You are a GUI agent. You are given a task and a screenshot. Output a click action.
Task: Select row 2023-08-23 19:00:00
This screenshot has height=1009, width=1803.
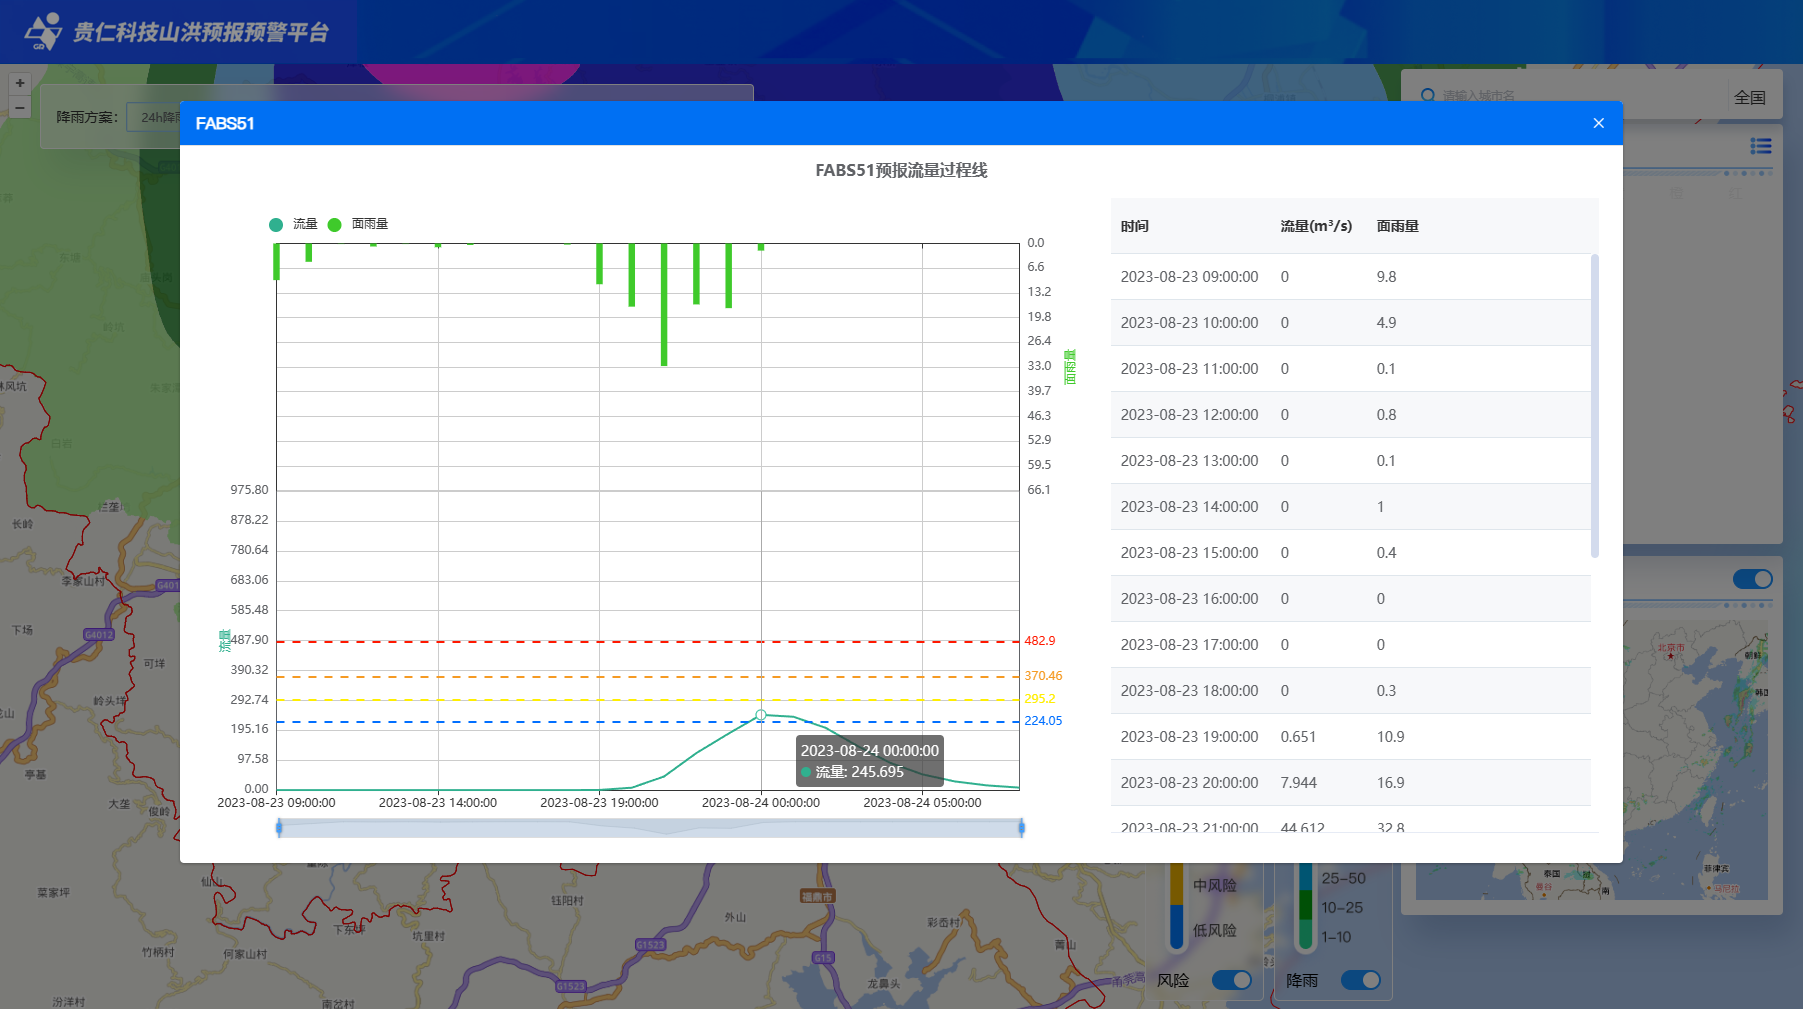(1350, 737)
